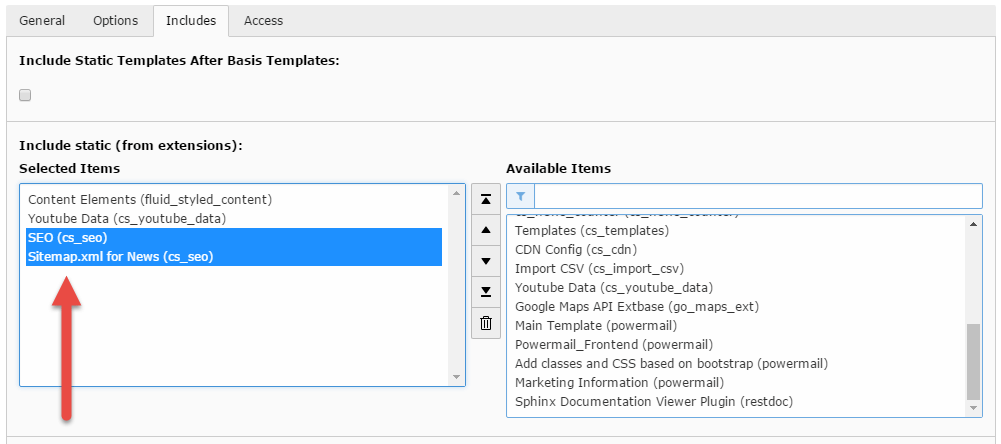Select Content Elements (fluid_styled_content) item

coord(150,200)
